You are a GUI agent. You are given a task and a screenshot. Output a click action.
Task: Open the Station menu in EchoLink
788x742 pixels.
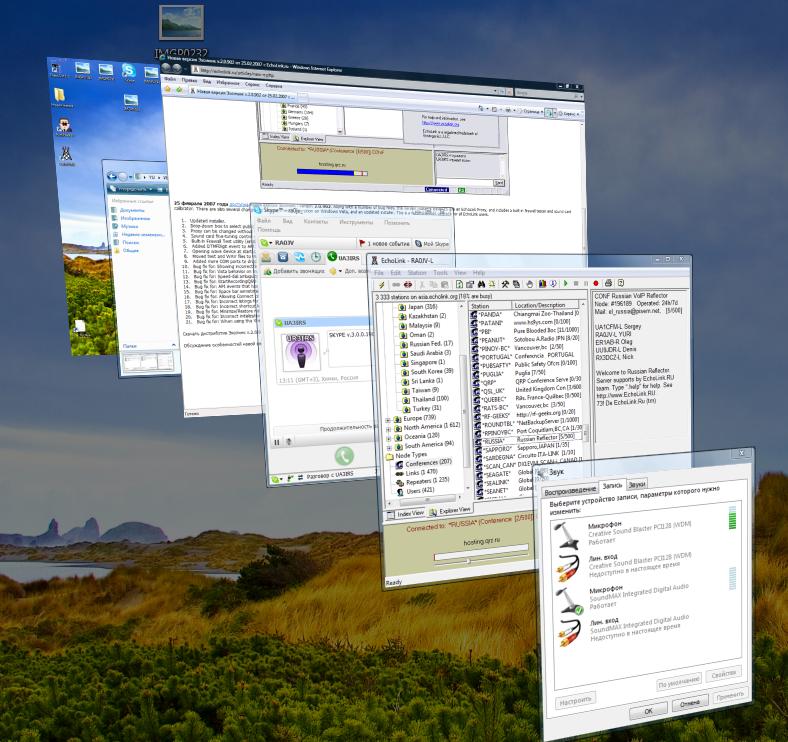417,272
